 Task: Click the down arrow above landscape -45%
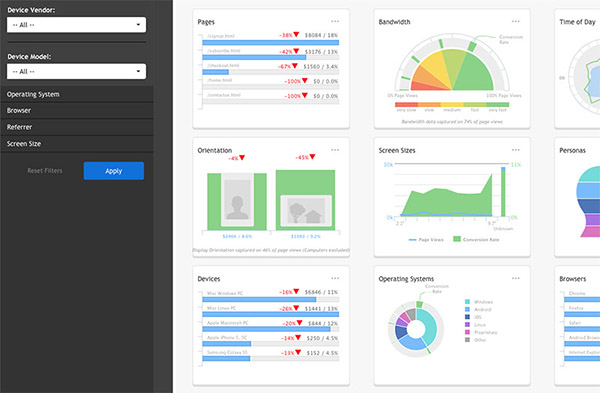pos(312,157)
